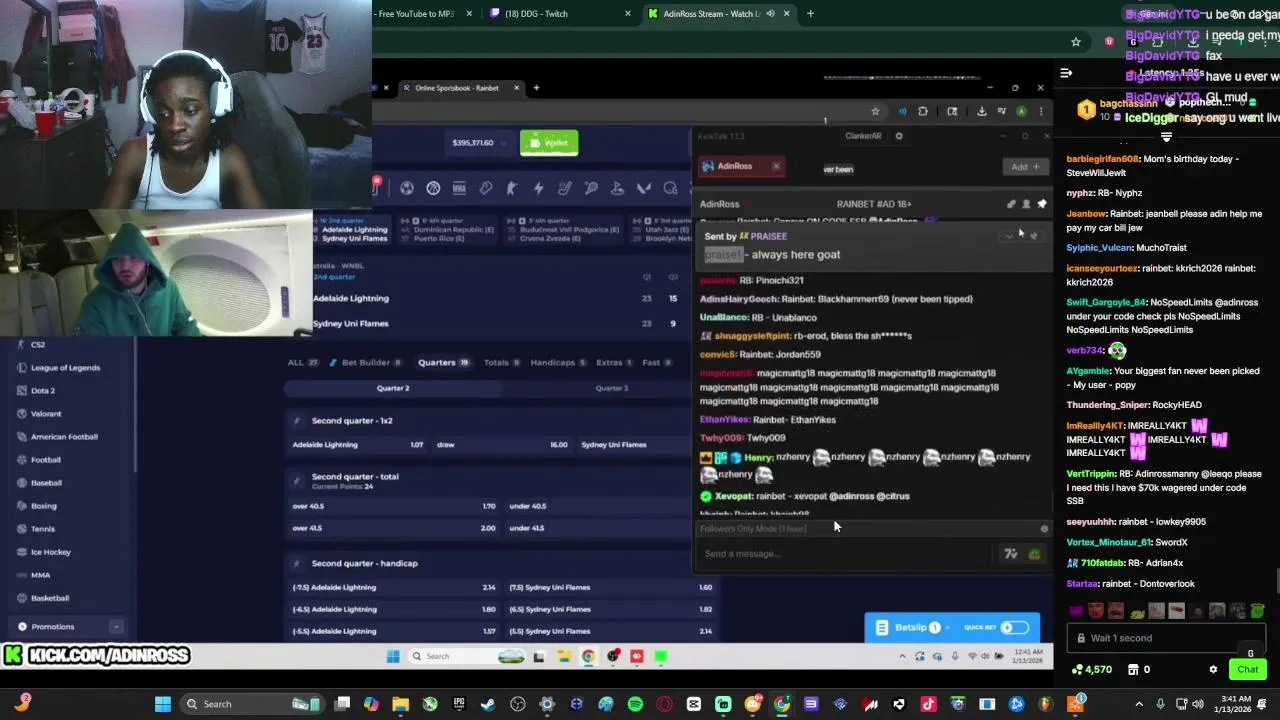The width and height of the screenshot is (1280, 720).
Task: Click the Bet Builder icon in the markets tabs
Action: pyautogui.click(x=333, y=362)
